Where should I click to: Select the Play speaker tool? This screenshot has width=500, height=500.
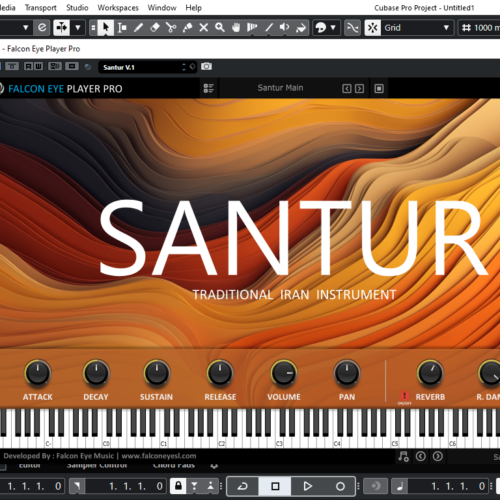point(285,28)
